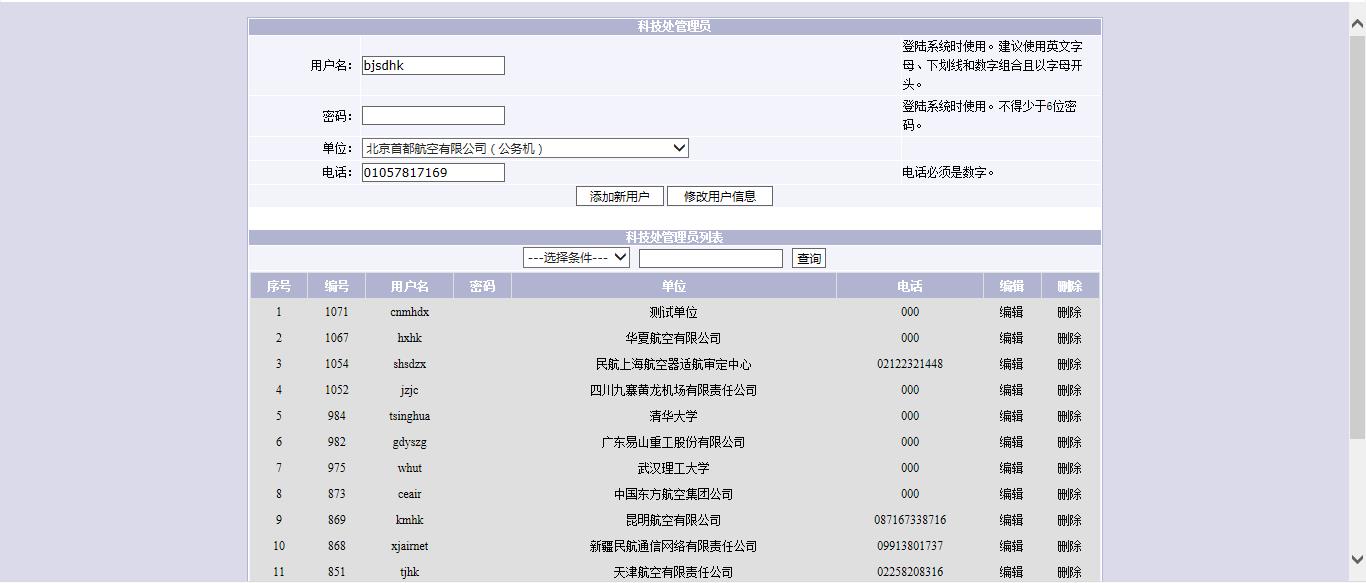The width and height of the screenshot is (1366, 583).
Task: Edit the gdyszg user row
Action: pos(1011,442)
